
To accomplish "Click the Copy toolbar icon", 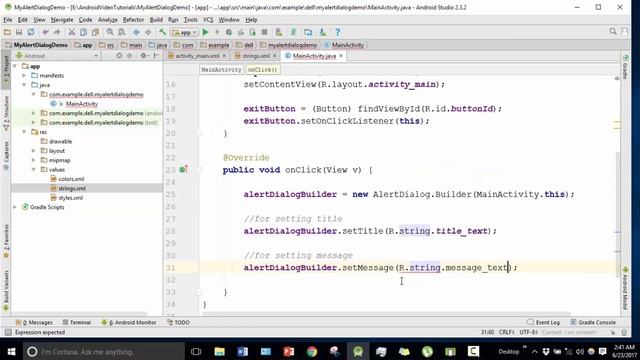I will click(x=83, y=32).
